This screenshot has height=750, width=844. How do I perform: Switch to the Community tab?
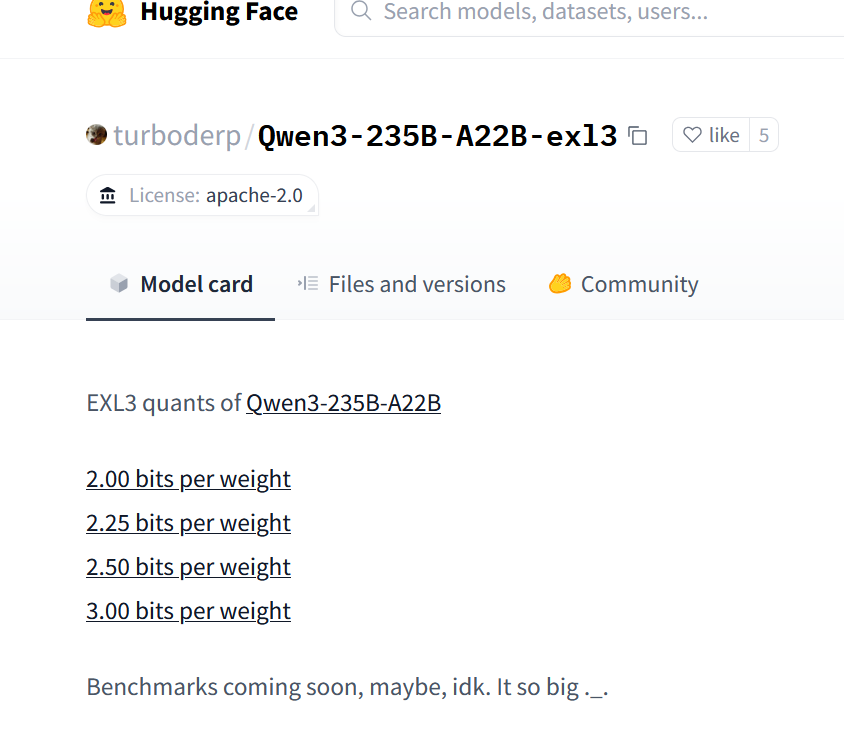(623, 284)
